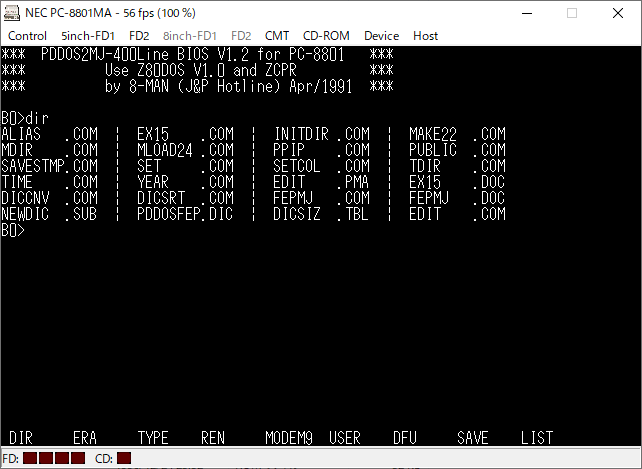Click the DICCNV .COM file entry
Screen dimensions: 642x469
point(50,198)
